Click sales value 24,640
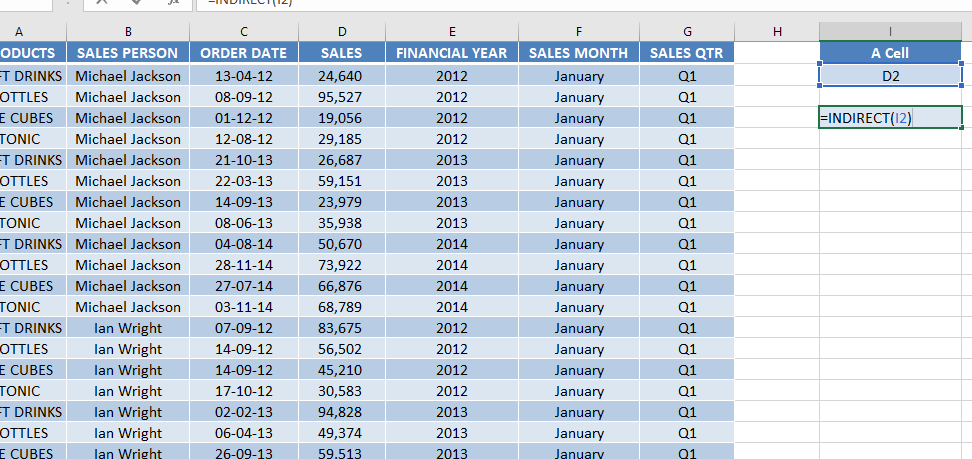The image size is (972, 459). (x=342, y=76)
